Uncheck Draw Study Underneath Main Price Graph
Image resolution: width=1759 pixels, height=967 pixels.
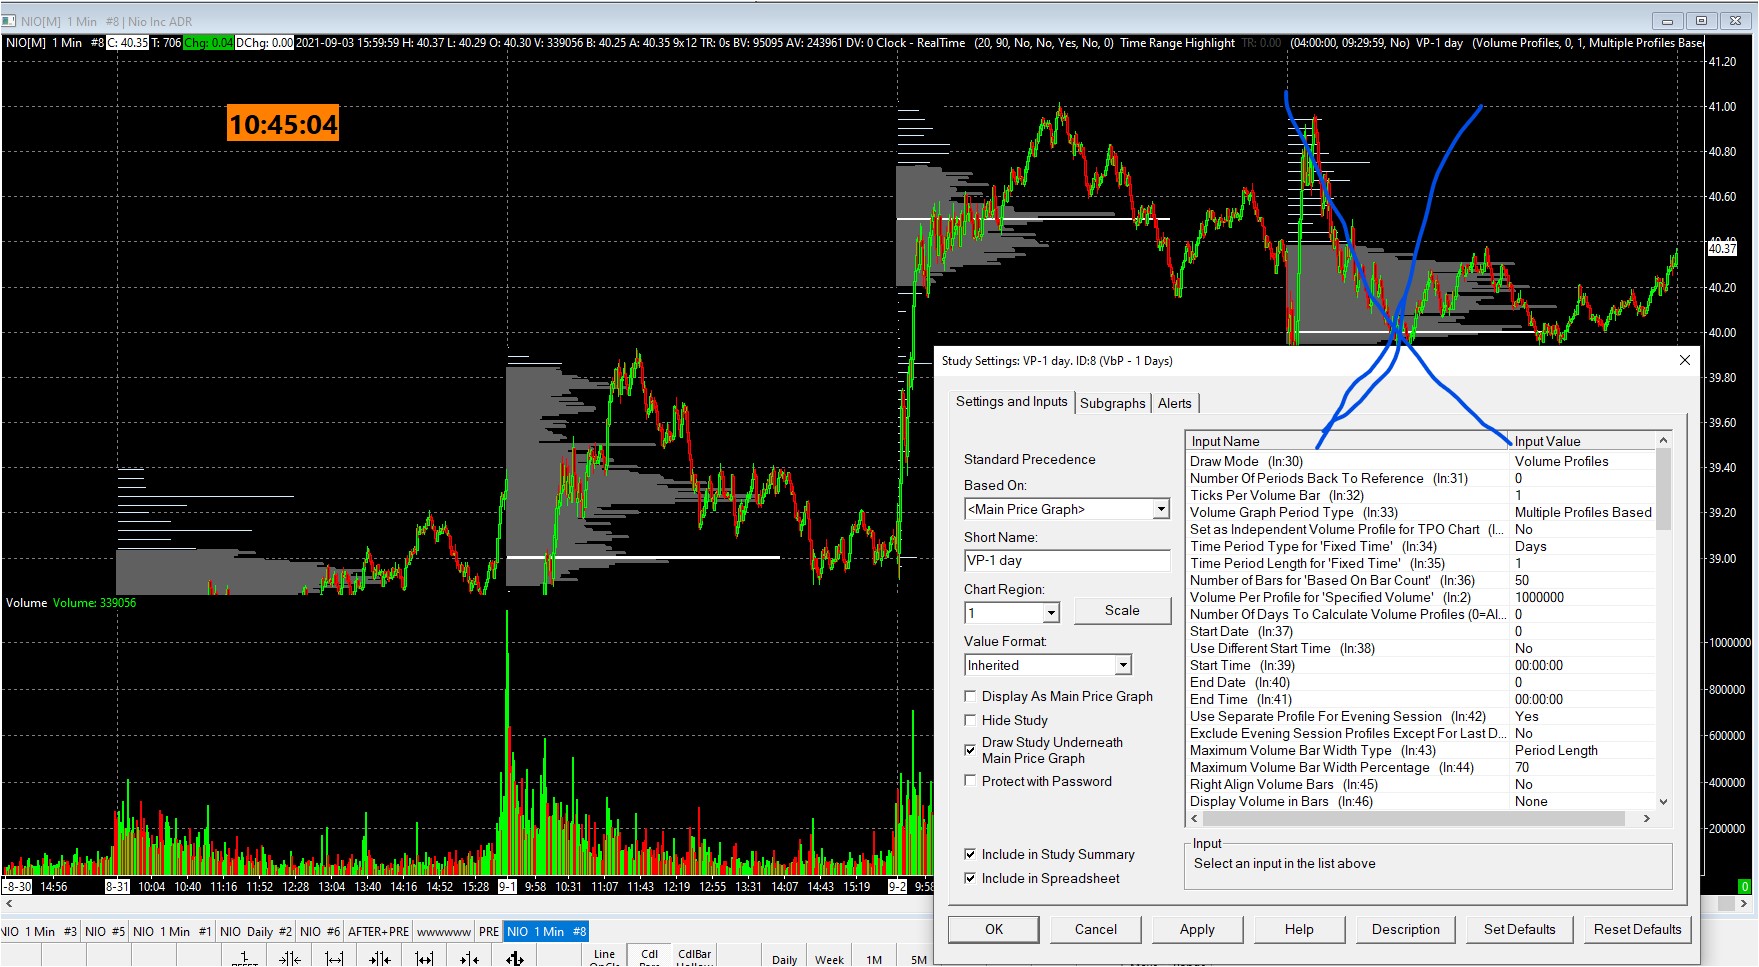pos(970,749)
